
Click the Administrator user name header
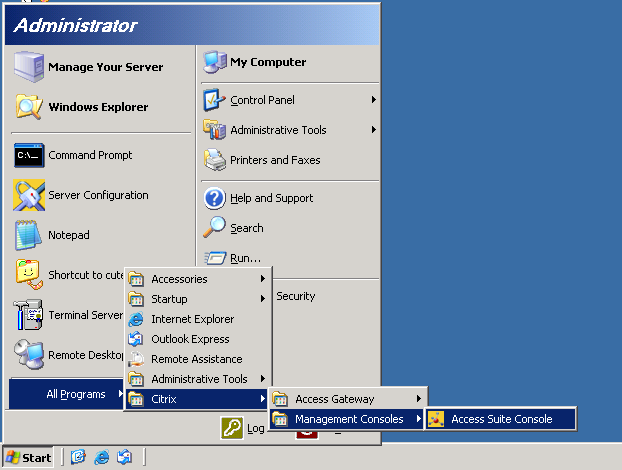[x=75, y=25]
